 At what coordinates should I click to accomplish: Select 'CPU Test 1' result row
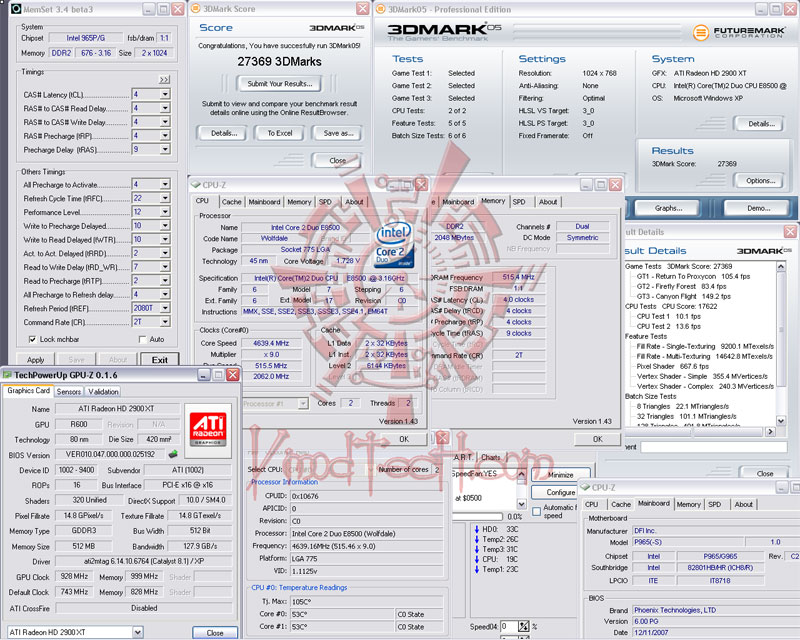[x=668, y=316]
